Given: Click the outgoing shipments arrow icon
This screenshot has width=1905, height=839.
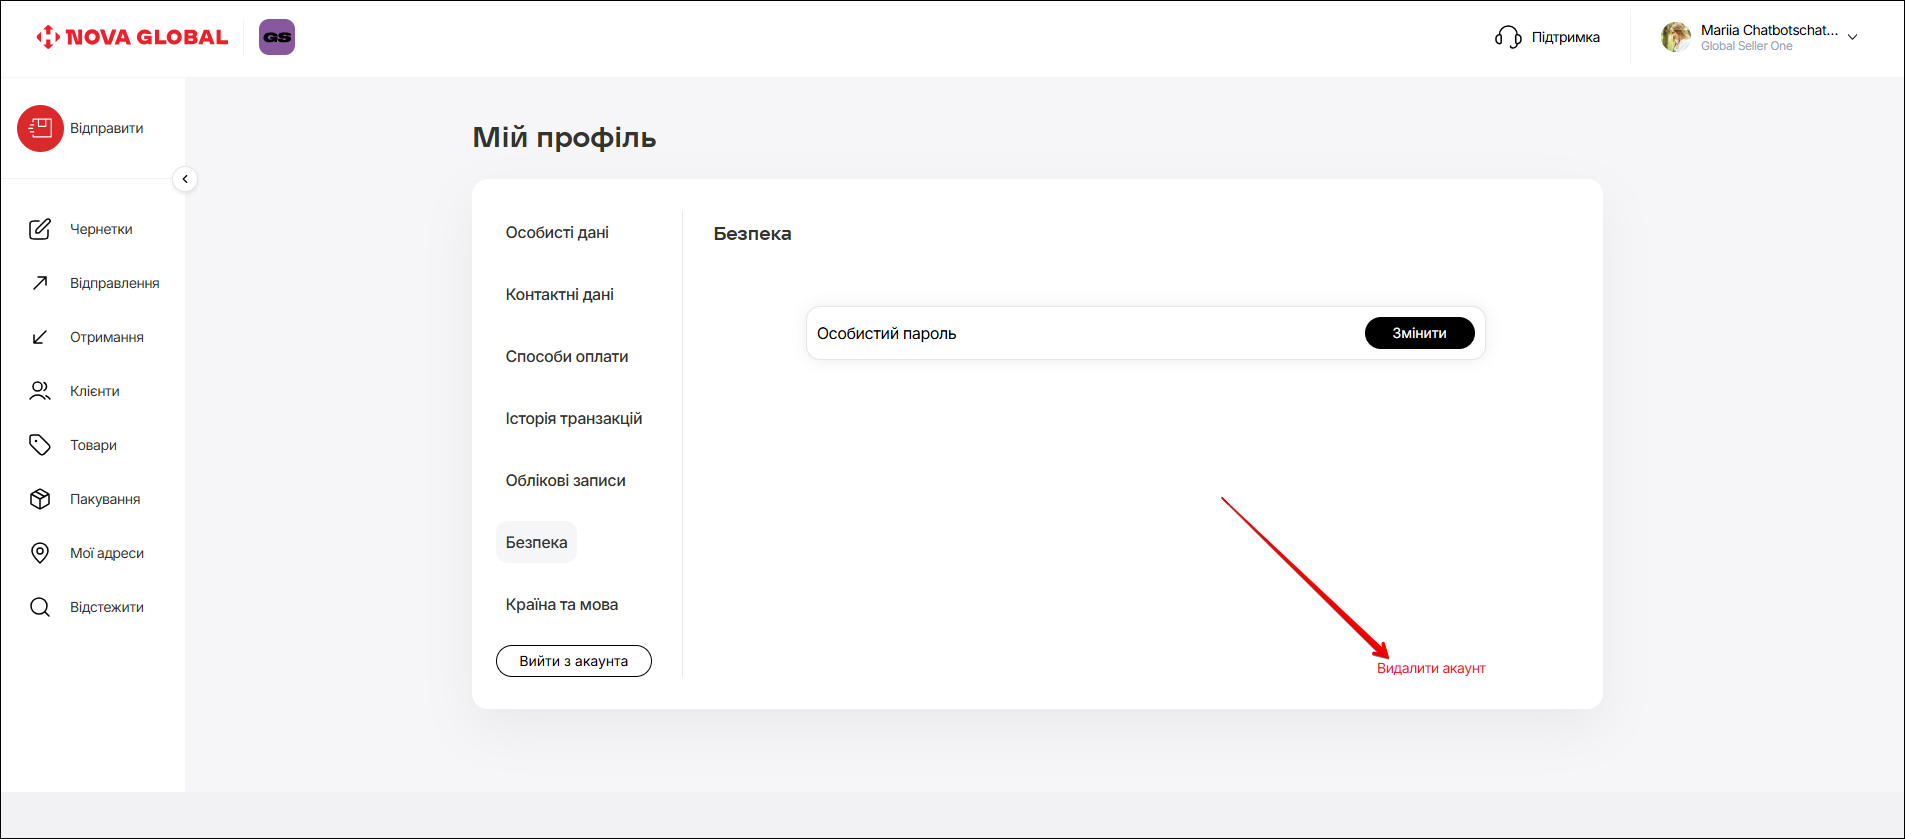Looking at the screenshot, I should point(40,283).
